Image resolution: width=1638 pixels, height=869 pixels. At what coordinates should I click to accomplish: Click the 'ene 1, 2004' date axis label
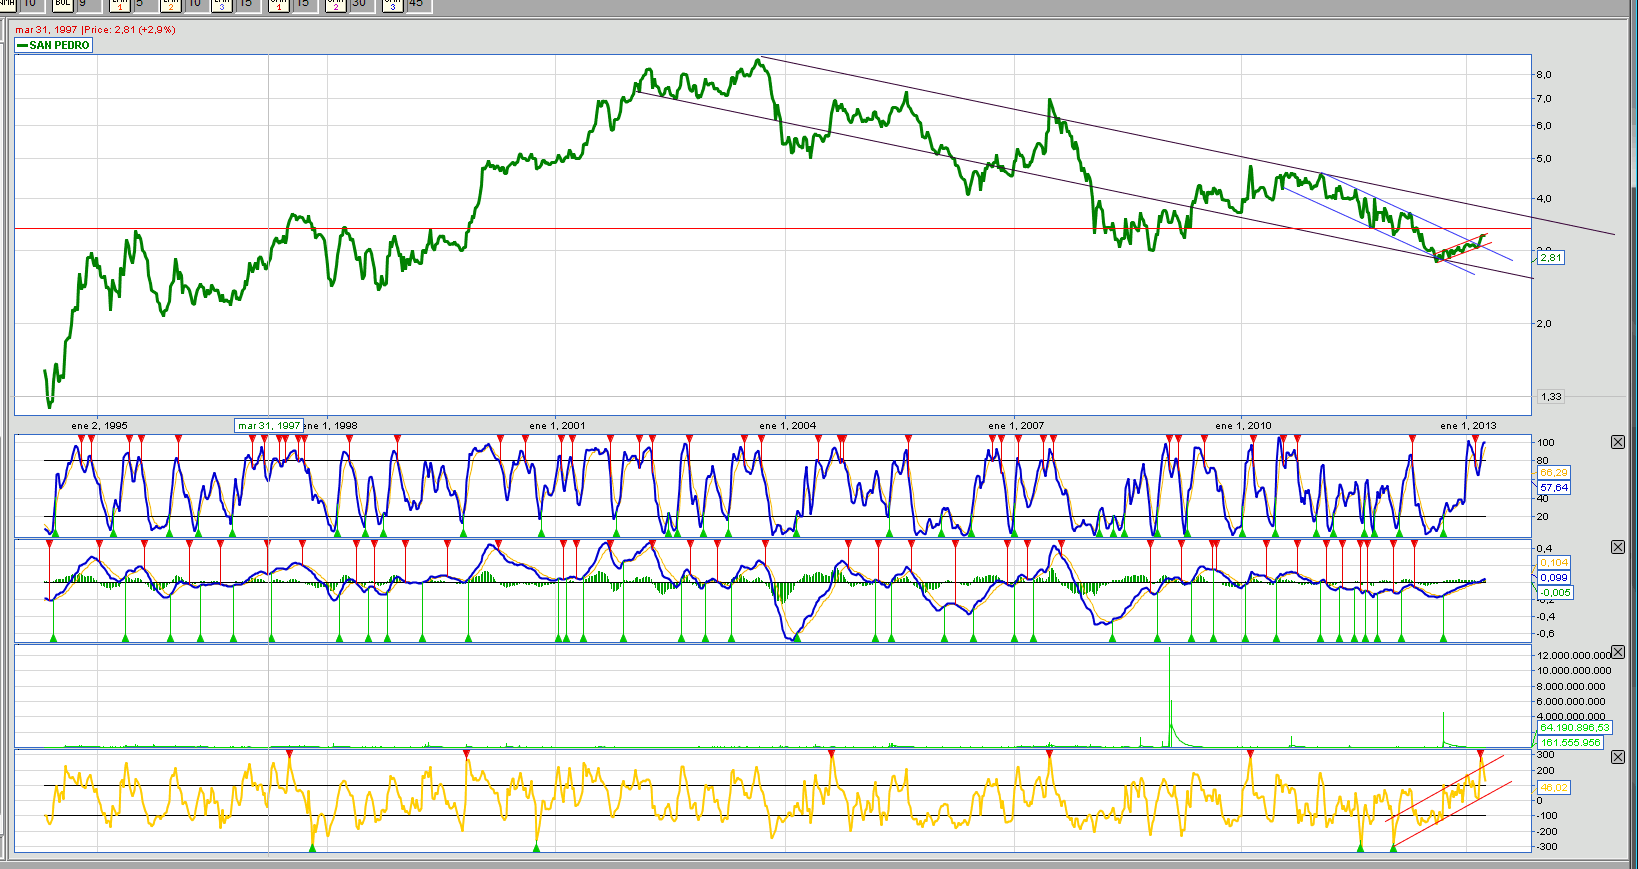click(x=787, y=426)
